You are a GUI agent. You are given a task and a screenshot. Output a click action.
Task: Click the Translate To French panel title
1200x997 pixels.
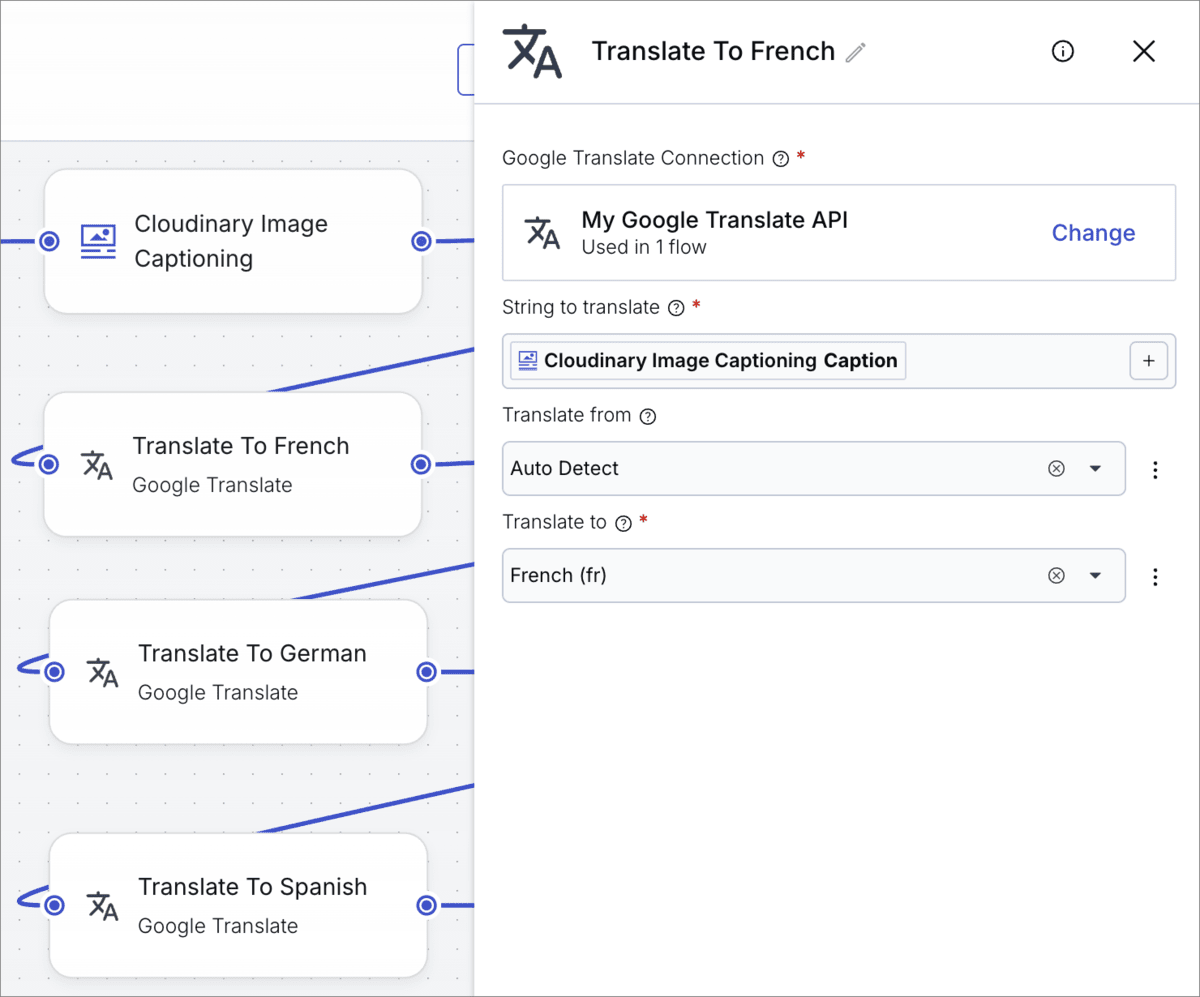[x=713, y=52]
